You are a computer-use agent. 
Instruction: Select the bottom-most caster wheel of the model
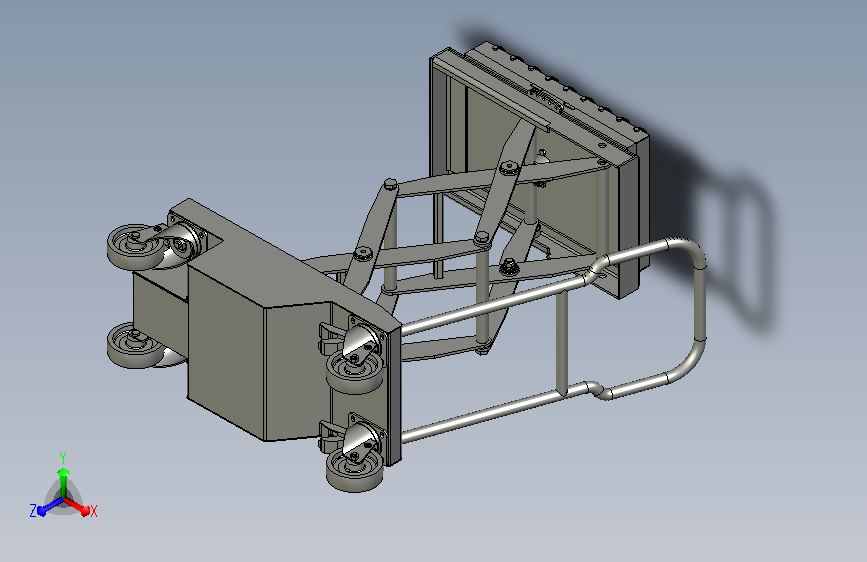354,469
